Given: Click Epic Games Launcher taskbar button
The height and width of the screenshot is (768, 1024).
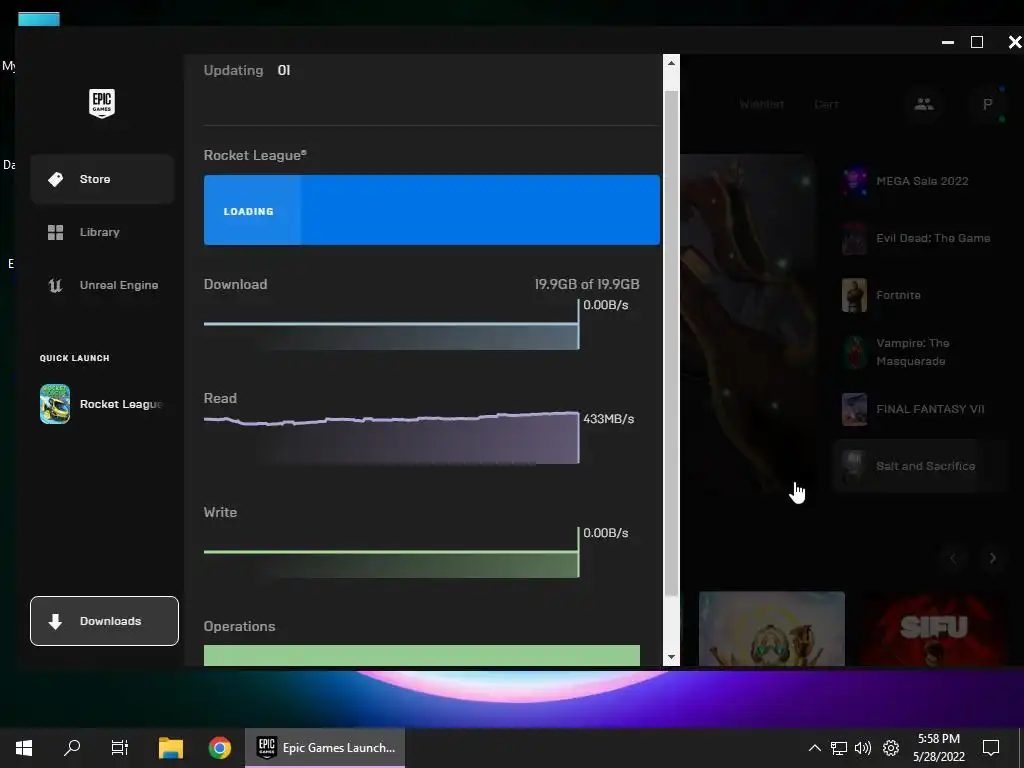Looking at the screenshot, I should coord(325,748).
